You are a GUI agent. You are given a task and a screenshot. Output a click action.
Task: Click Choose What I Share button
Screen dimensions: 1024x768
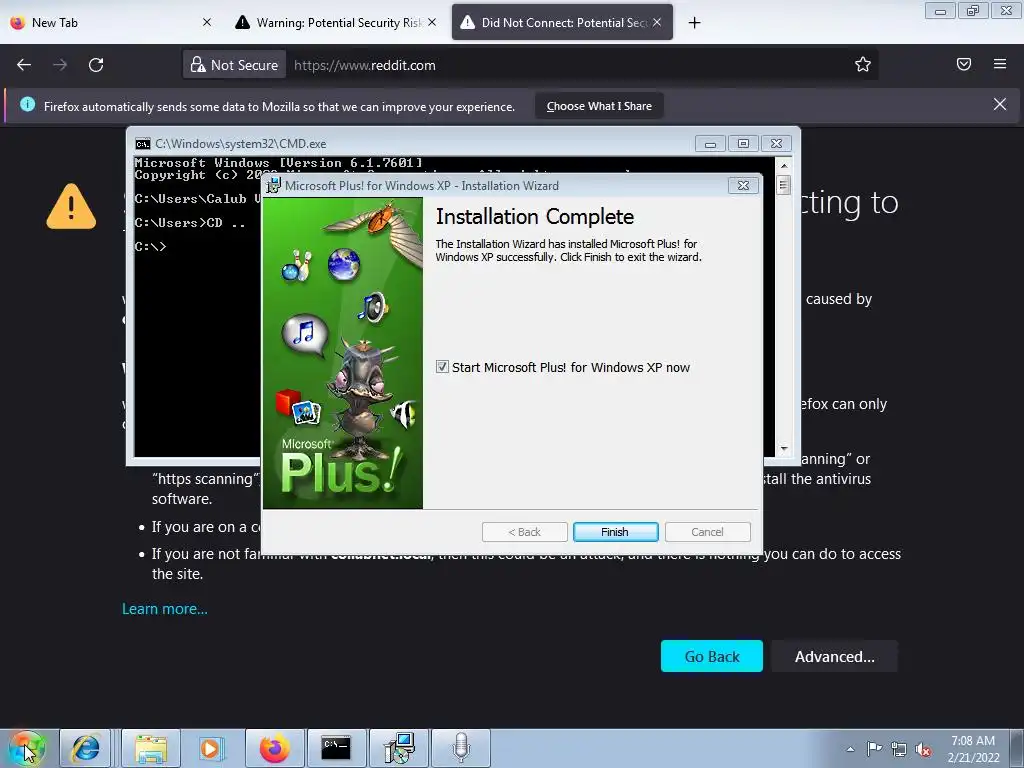pos(600,106)
